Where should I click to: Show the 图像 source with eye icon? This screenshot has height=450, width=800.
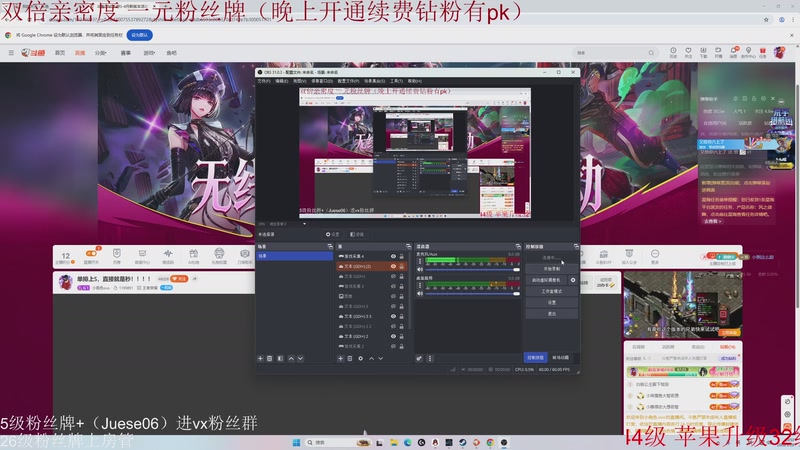[393, 296]
